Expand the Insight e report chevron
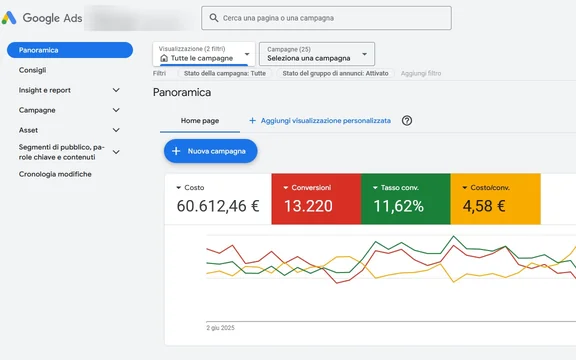This screenshot has width=576, height=360. coord(116,90)
